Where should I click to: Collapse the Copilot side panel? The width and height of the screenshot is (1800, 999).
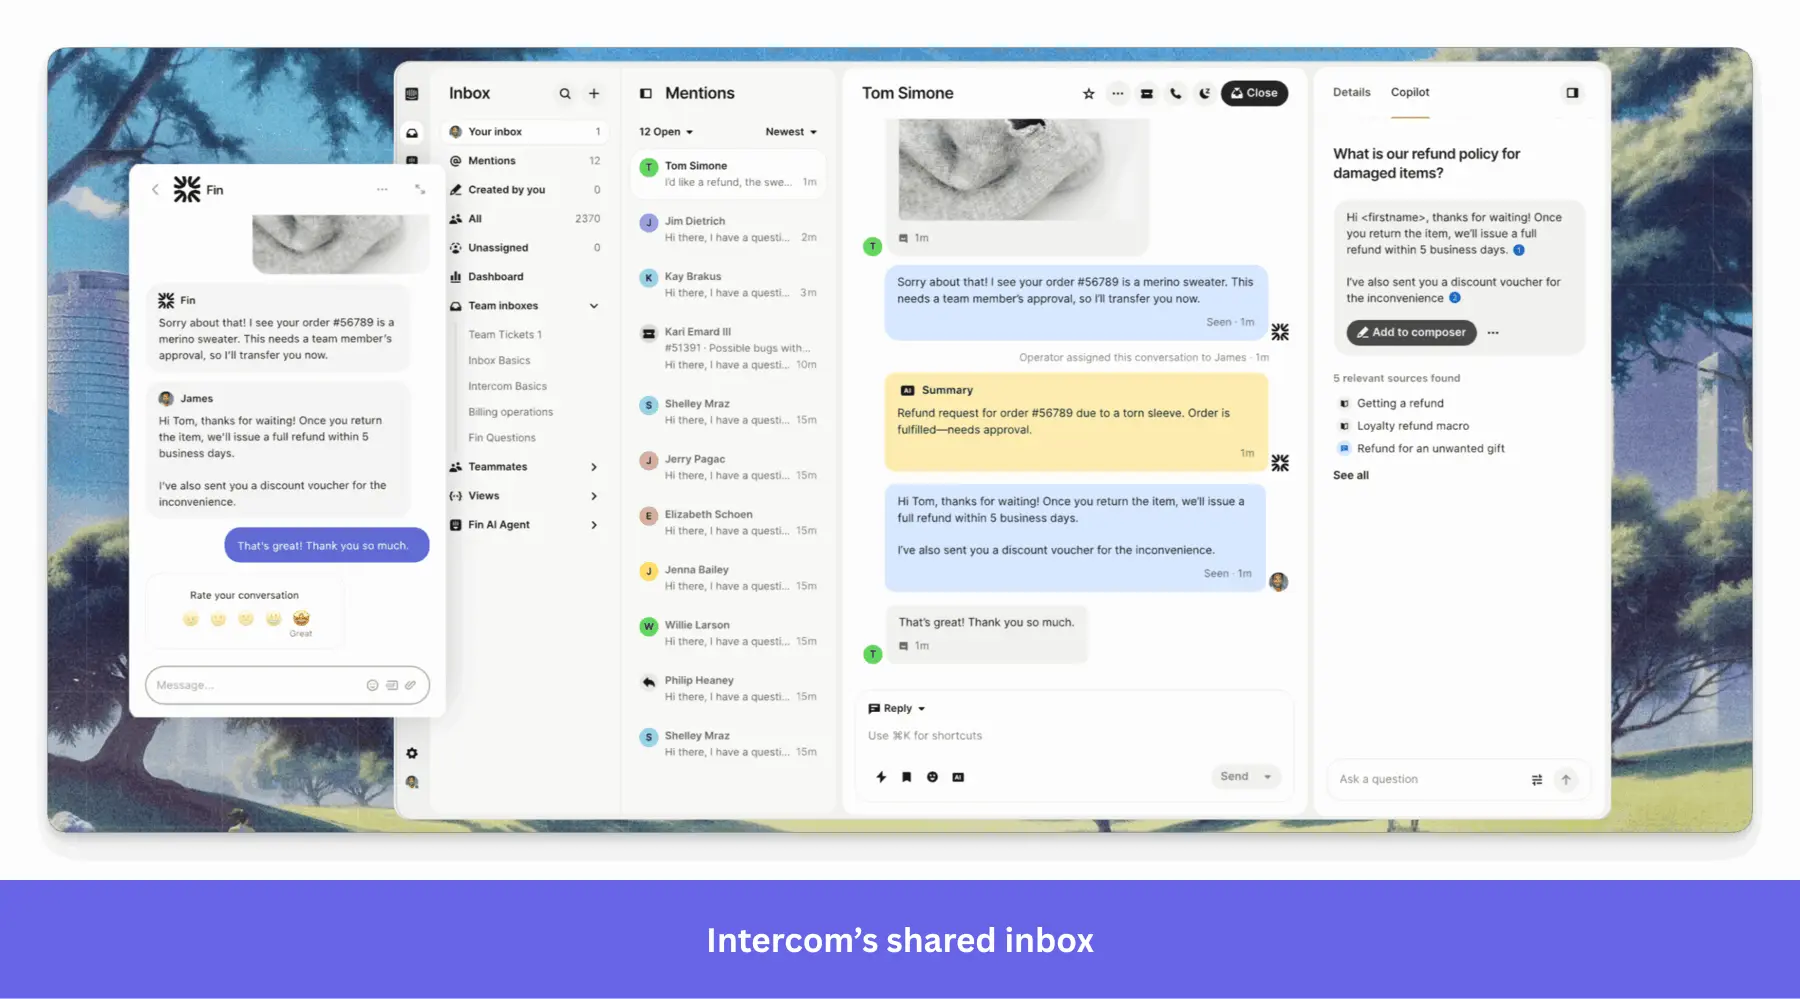pyautogui.click(x=1572, y=93)
